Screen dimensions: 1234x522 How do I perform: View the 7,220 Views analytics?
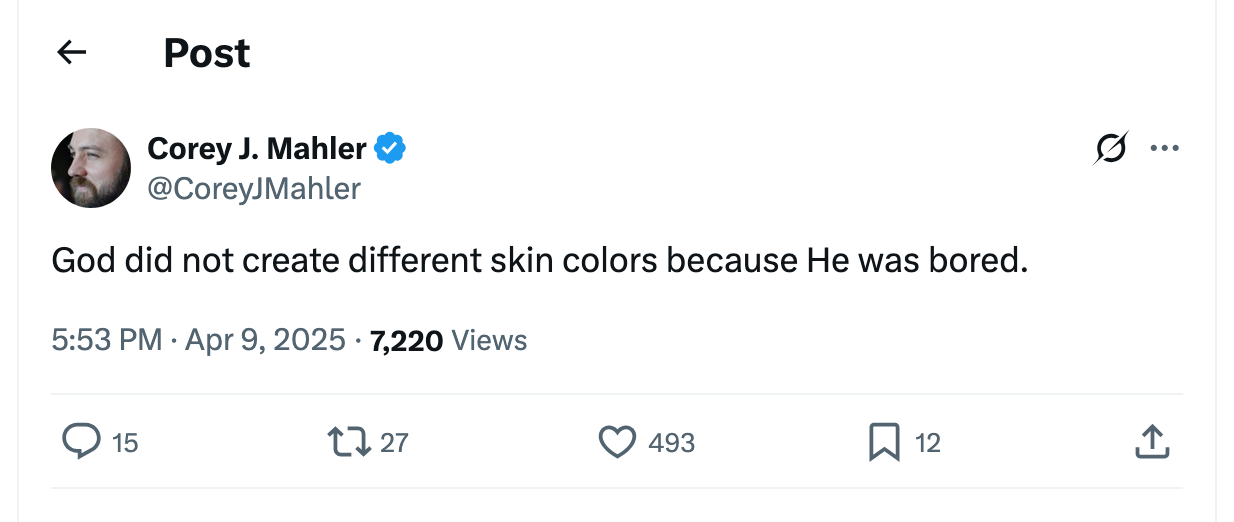(448, 341)
